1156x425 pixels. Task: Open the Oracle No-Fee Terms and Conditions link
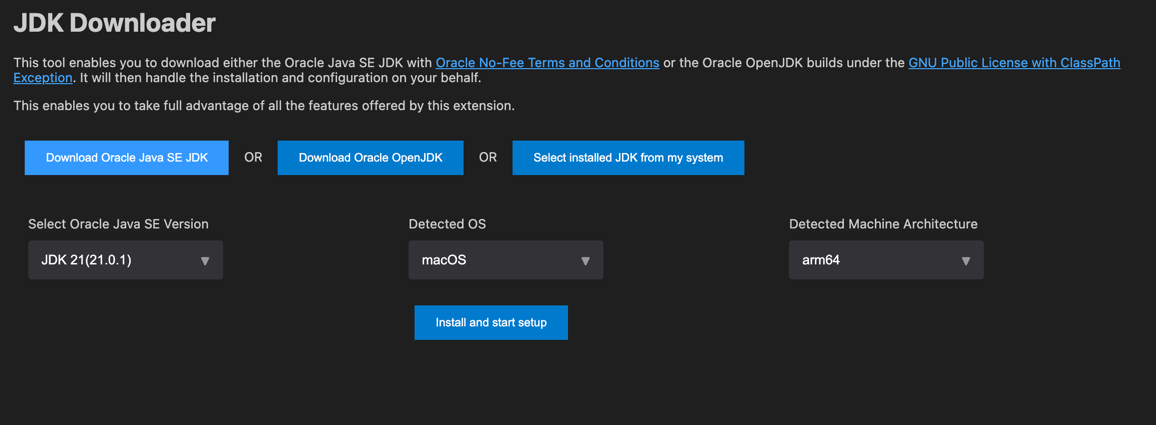click(x=547, y=63)
